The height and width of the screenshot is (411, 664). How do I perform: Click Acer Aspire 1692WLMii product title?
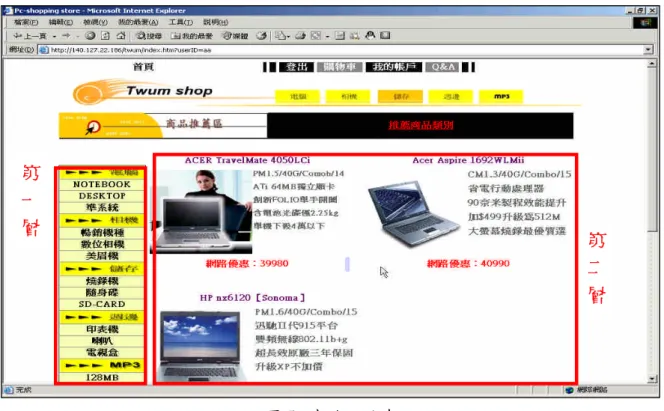pyautogui.click(x=468, y=160)
